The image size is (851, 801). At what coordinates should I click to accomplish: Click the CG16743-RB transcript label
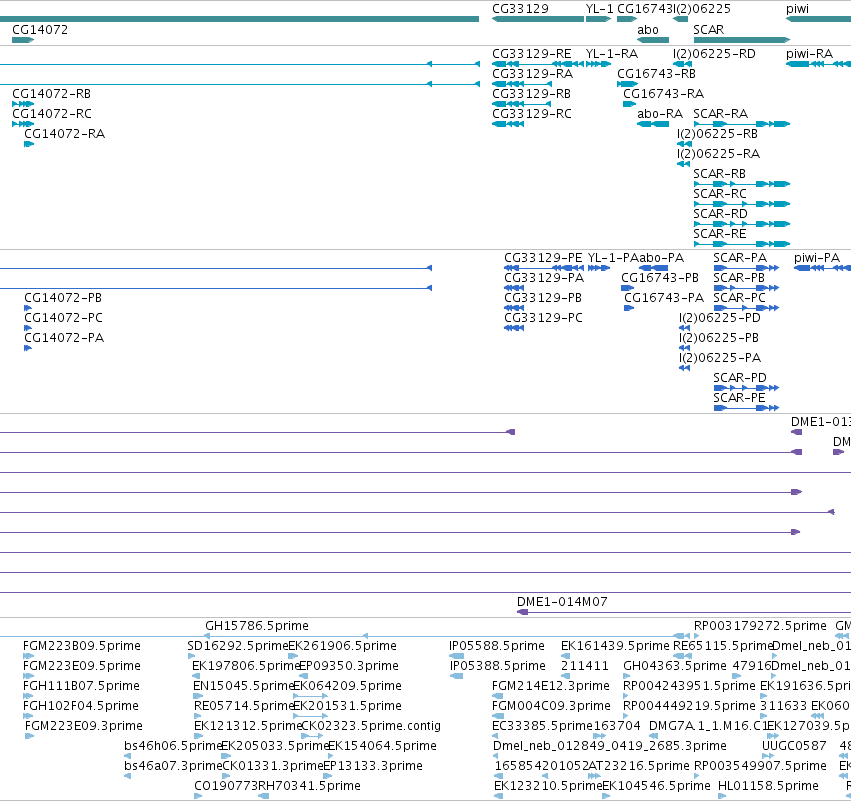[x=656, y=74]
